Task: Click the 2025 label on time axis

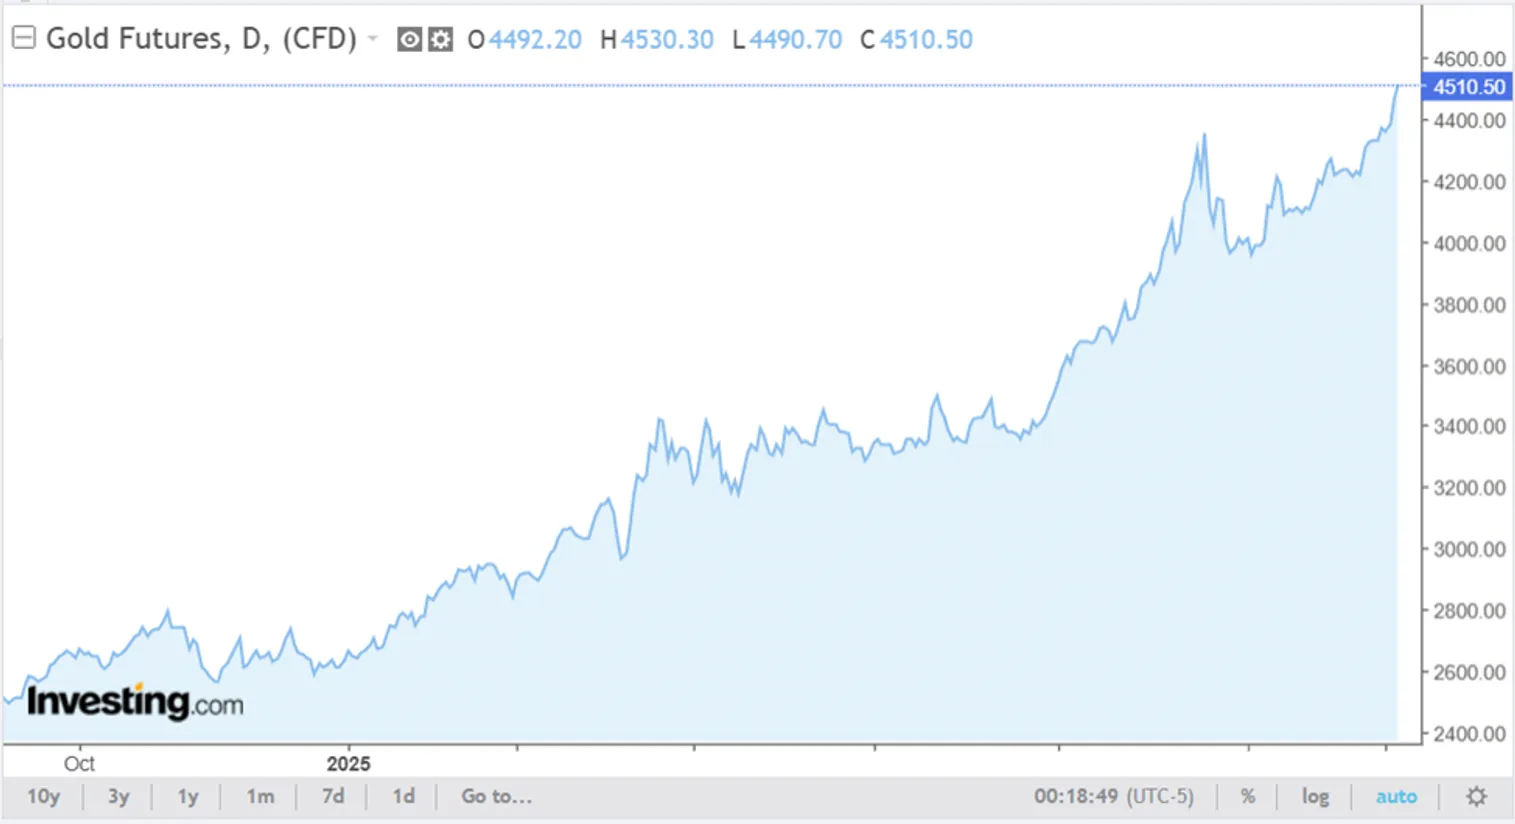Action: pos(348,763)
